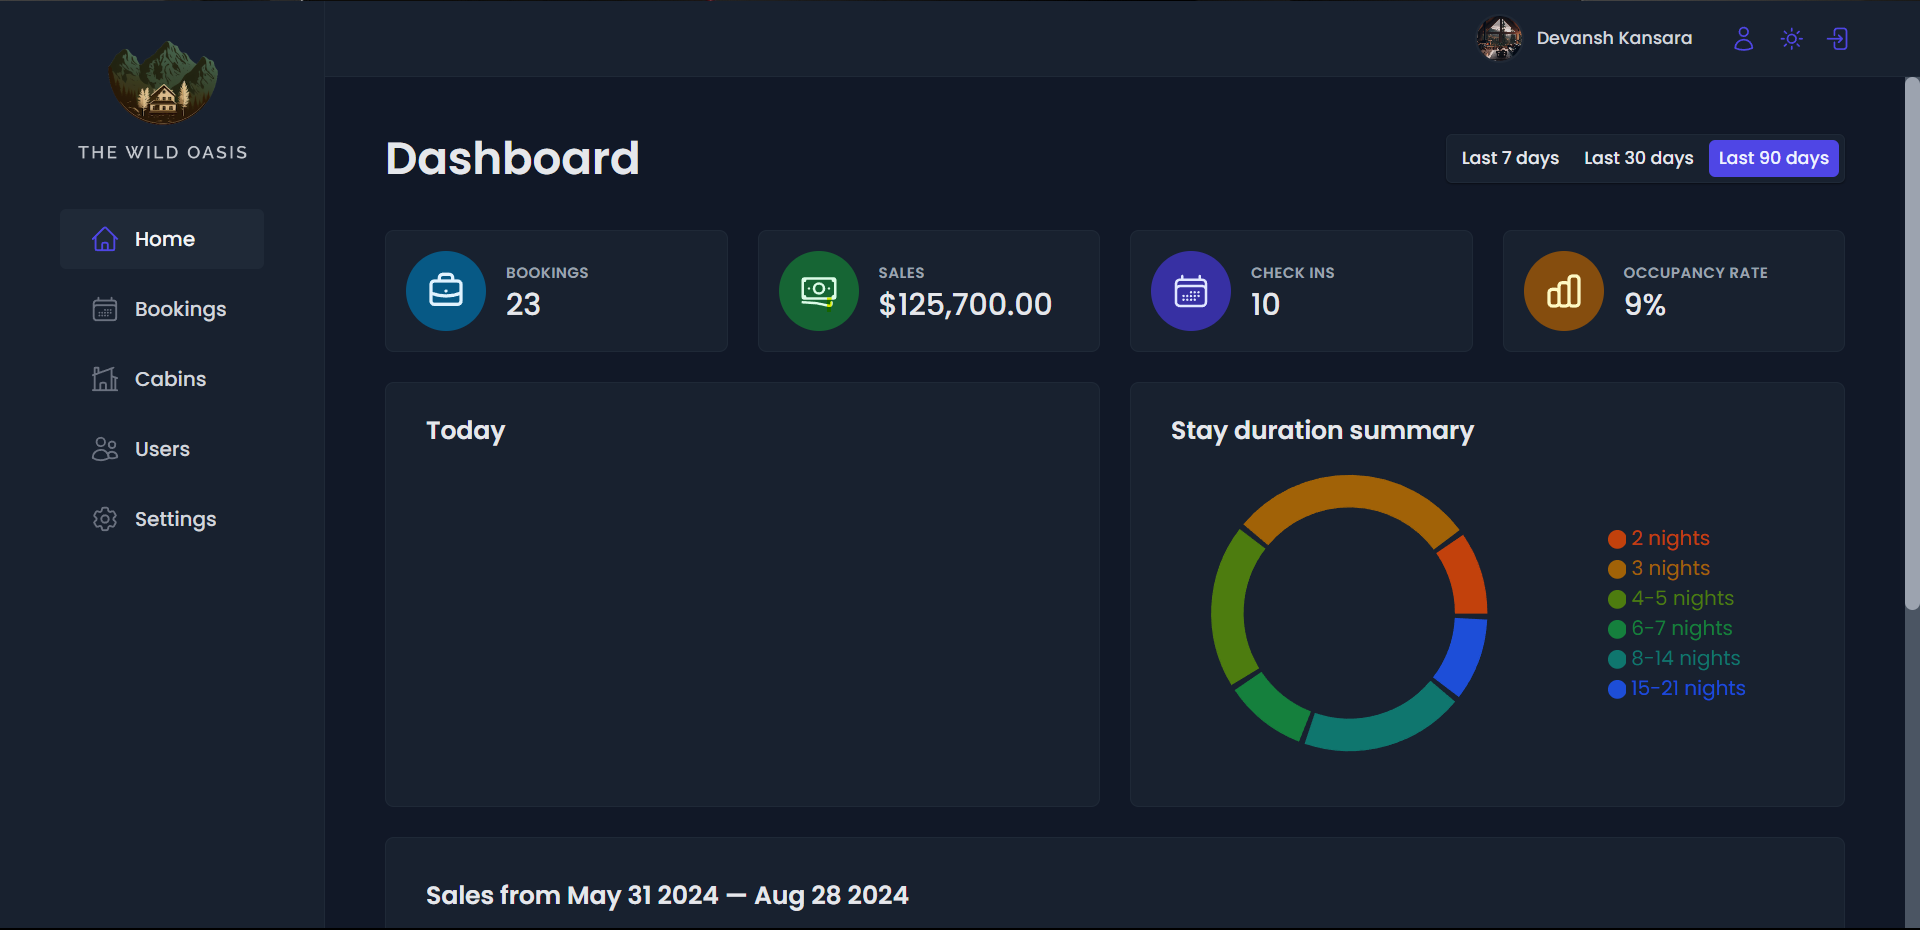Click the Bookings briefcase icon
Viewport: 1920px width, 930px height.
click(x=446, y=291)
